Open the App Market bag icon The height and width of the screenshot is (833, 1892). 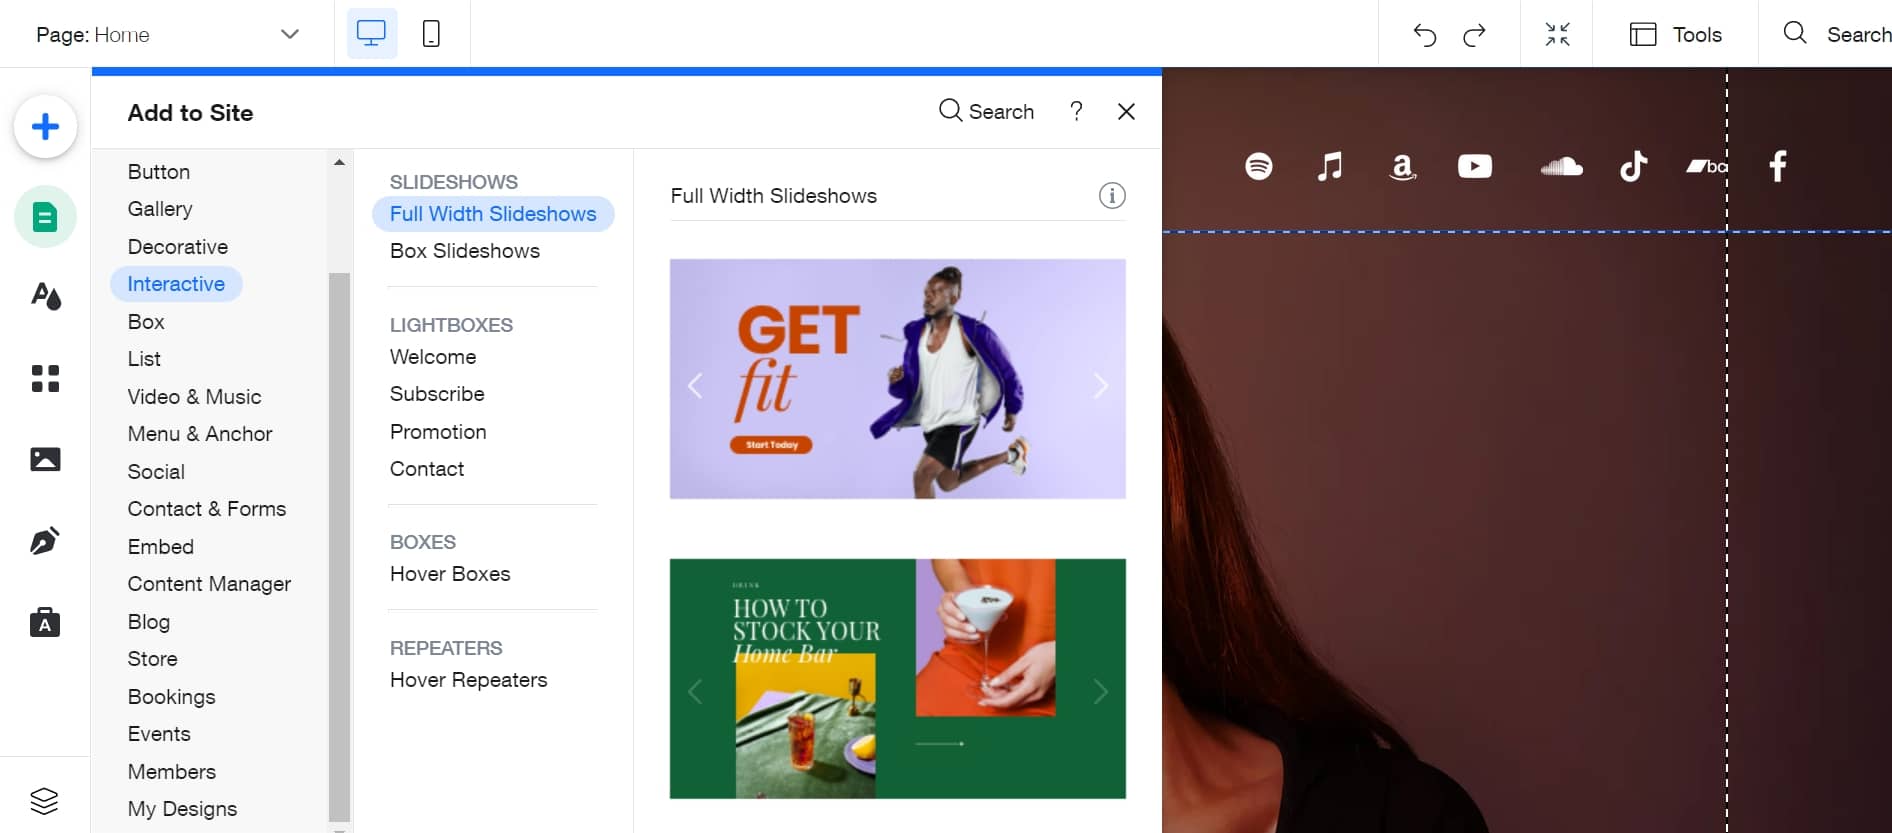click(x=45, y=622)
